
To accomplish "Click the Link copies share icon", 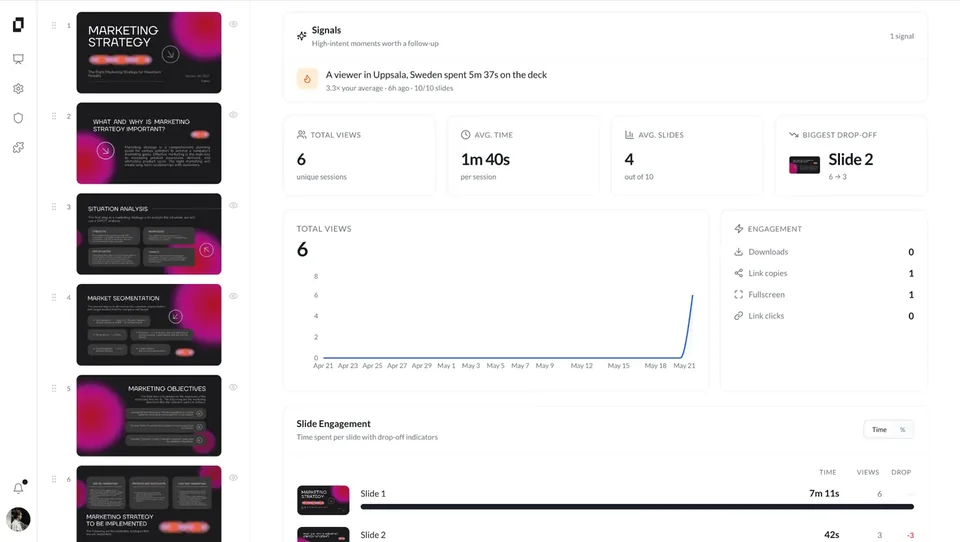I will pos(738,273).
